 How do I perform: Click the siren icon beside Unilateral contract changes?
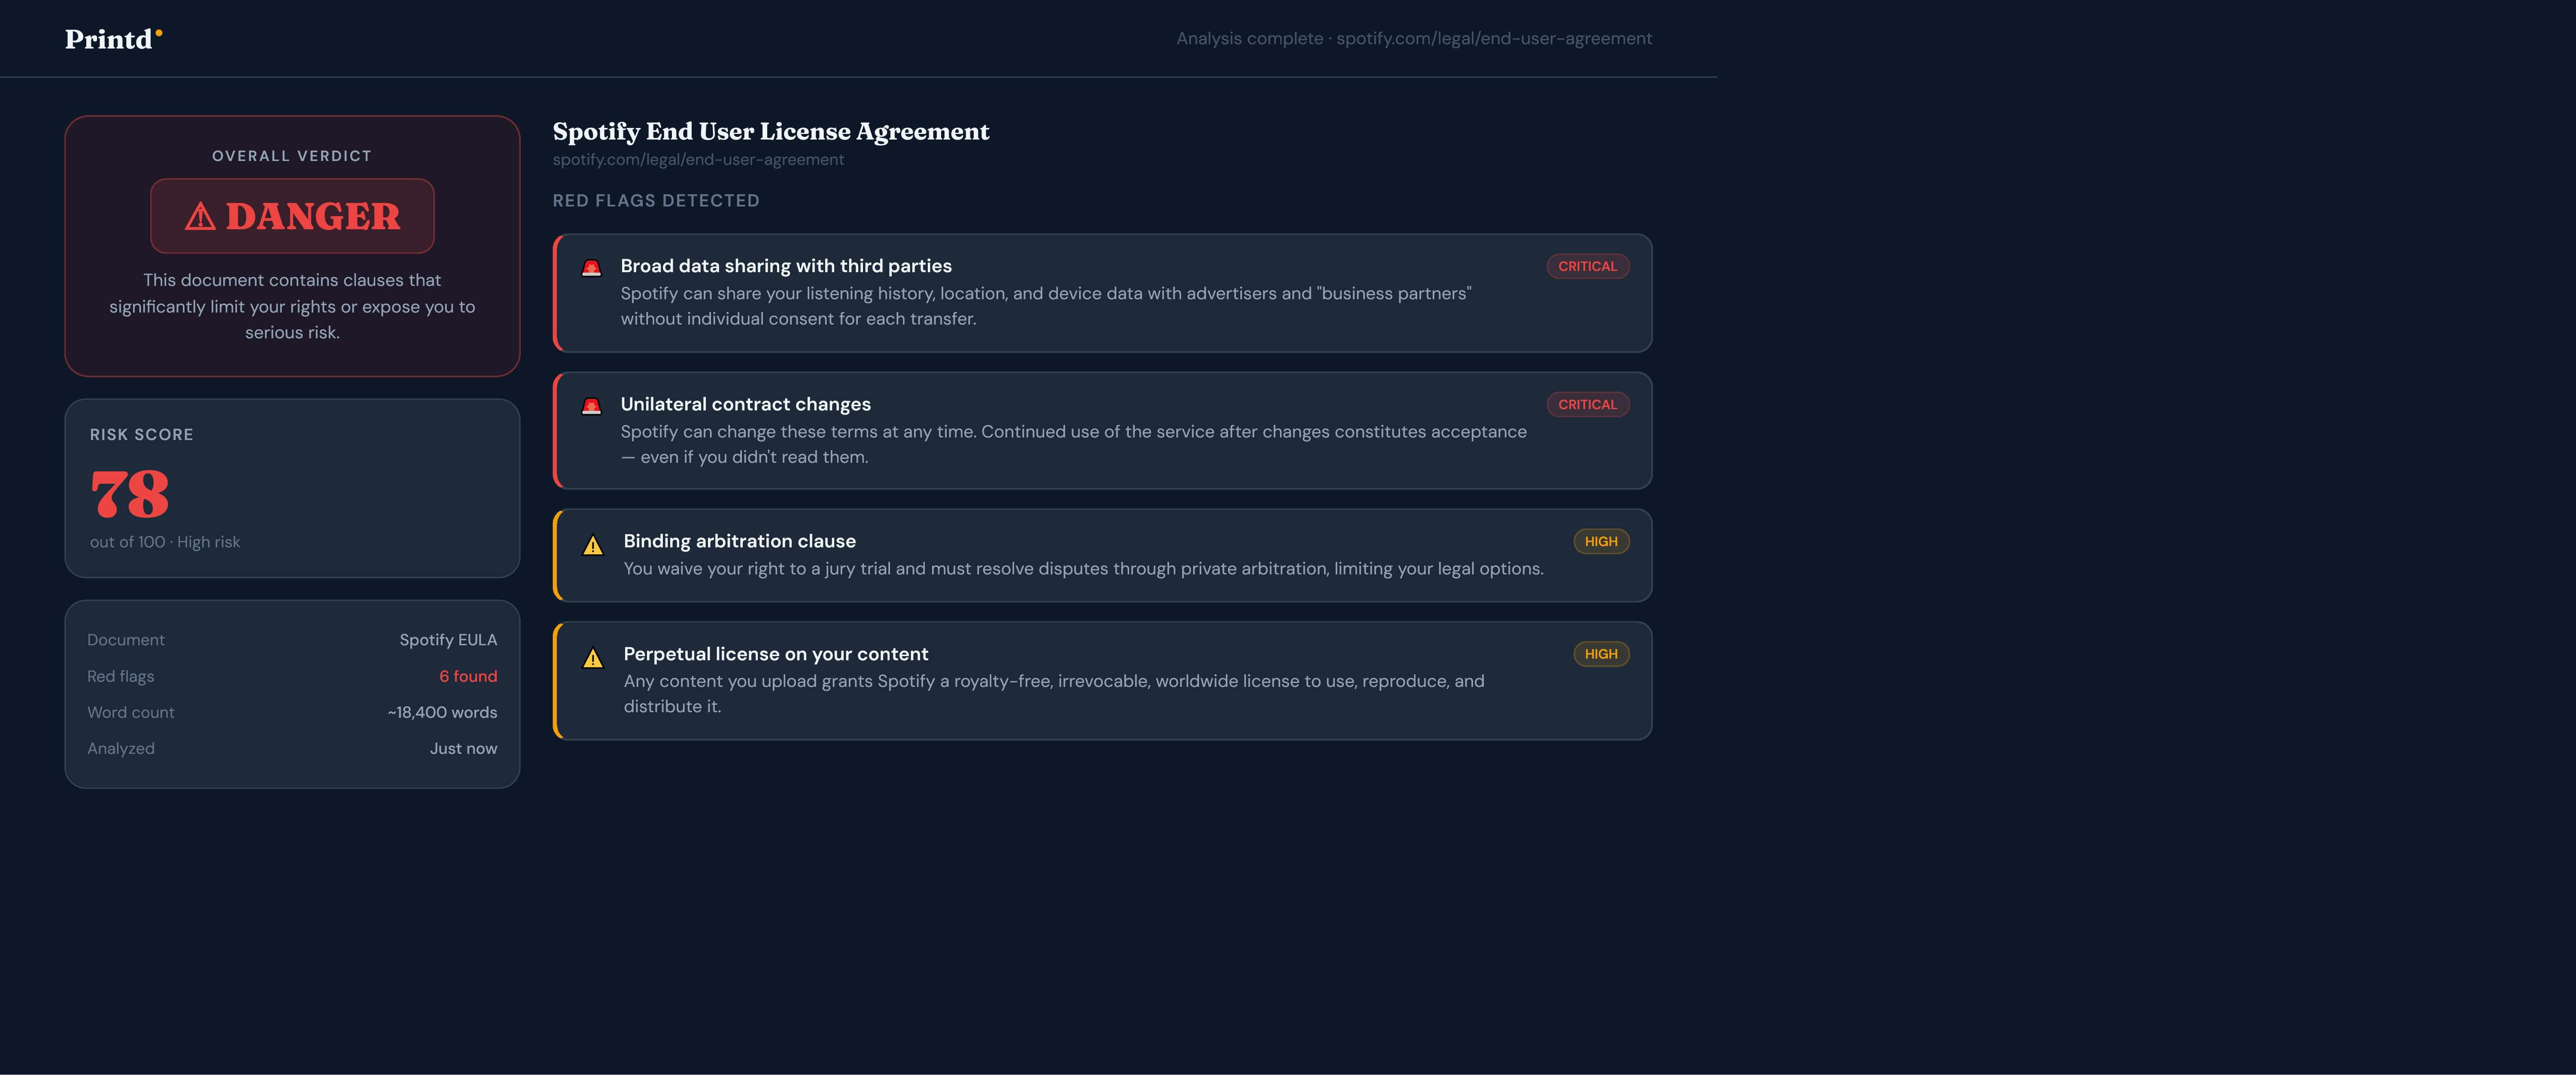(592, 404)
